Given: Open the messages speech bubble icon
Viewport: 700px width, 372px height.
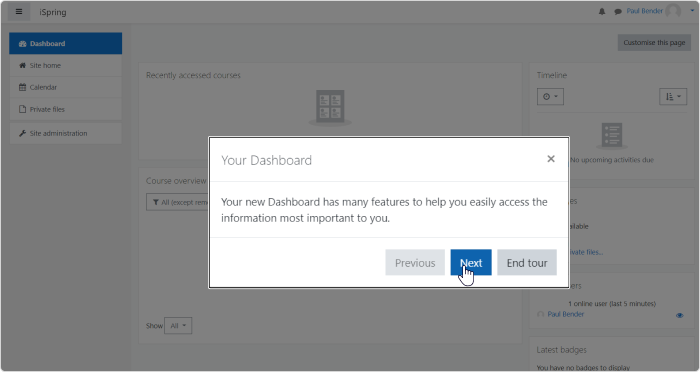Looking at the screenshot, I should [x=618, y=12].
